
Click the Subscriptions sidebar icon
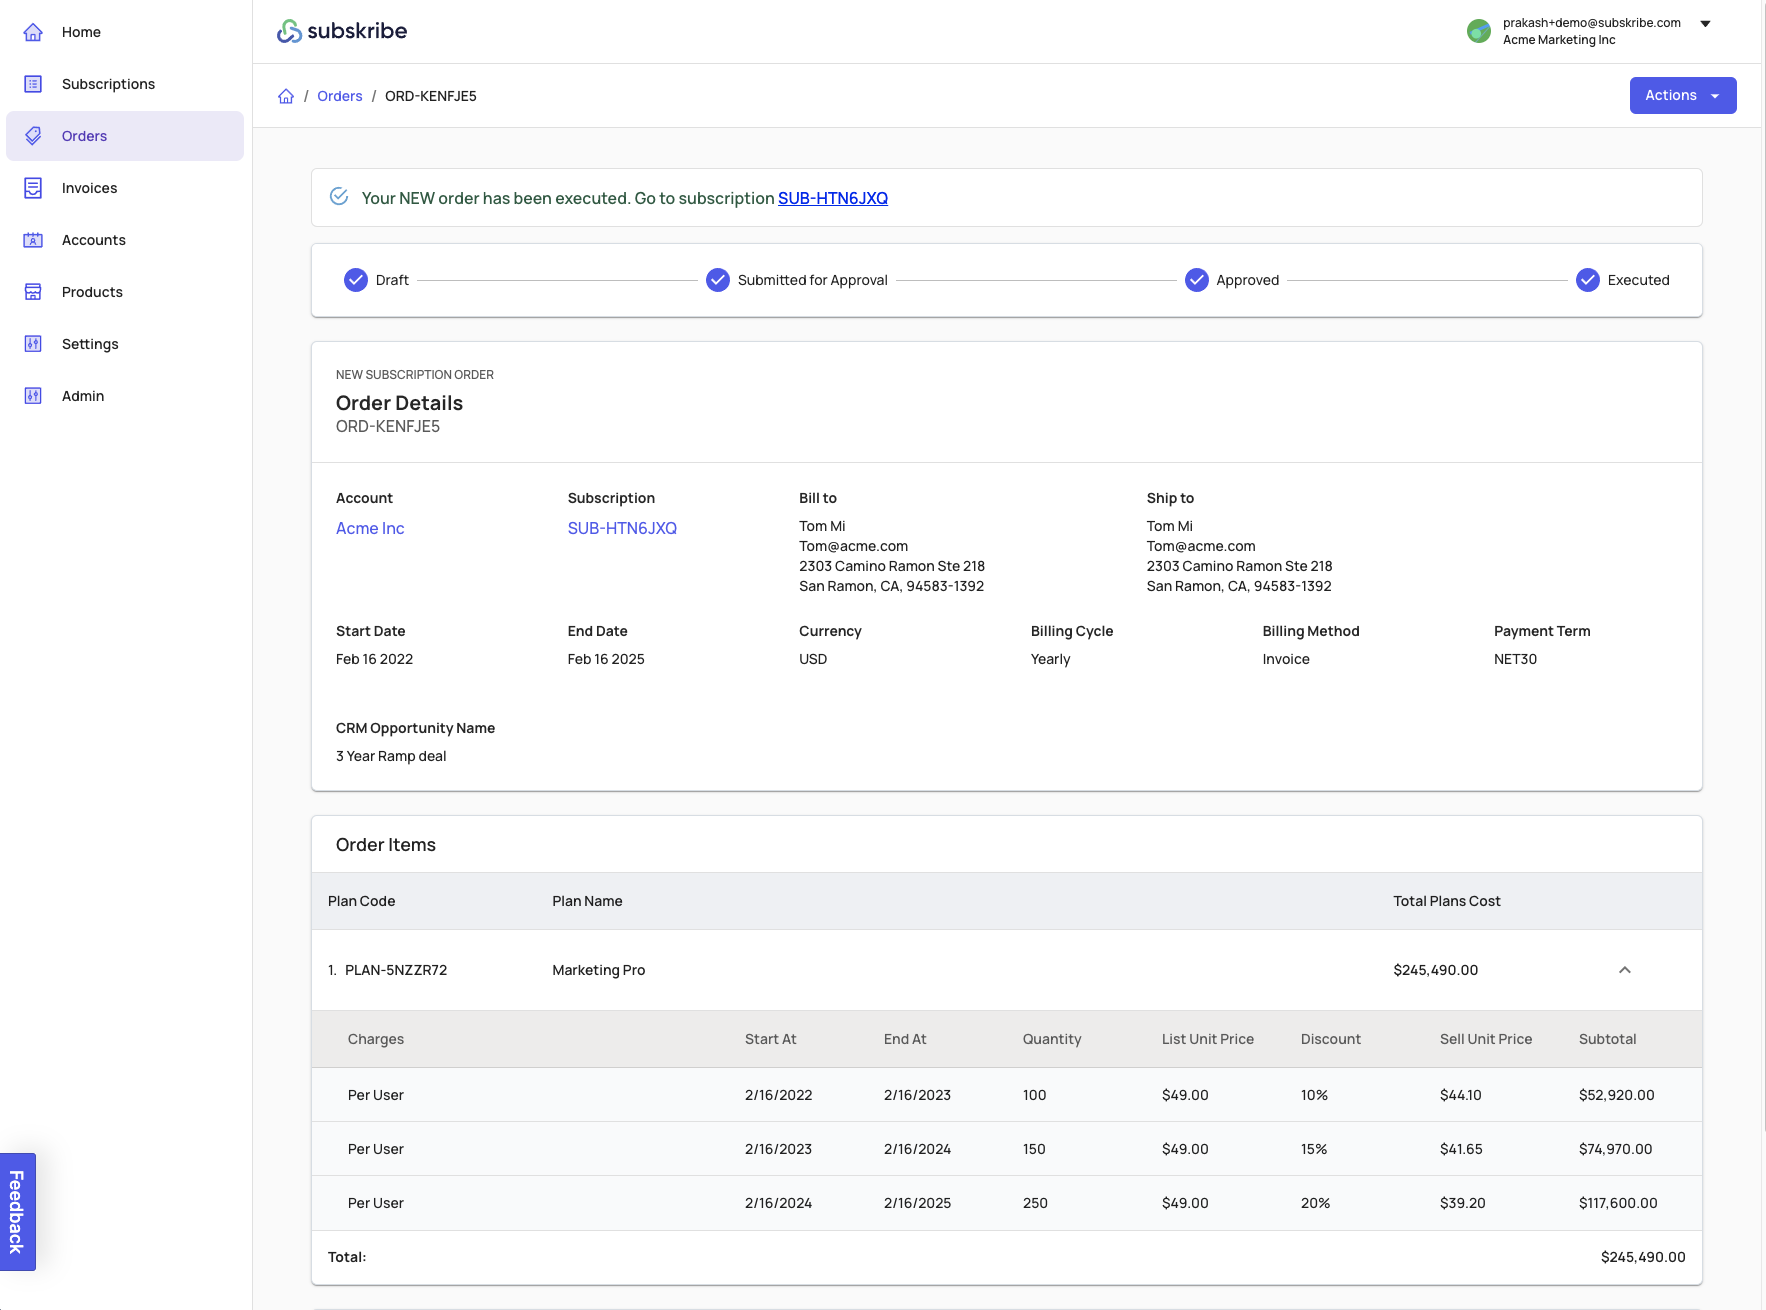pyautogui.click(x=33, y=84)
